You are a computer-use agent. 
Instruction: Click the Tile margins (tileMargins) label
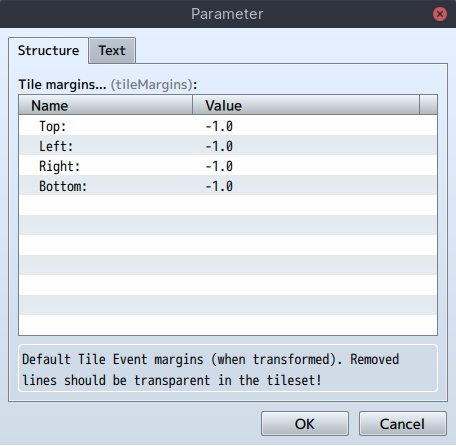pos(108,84)
